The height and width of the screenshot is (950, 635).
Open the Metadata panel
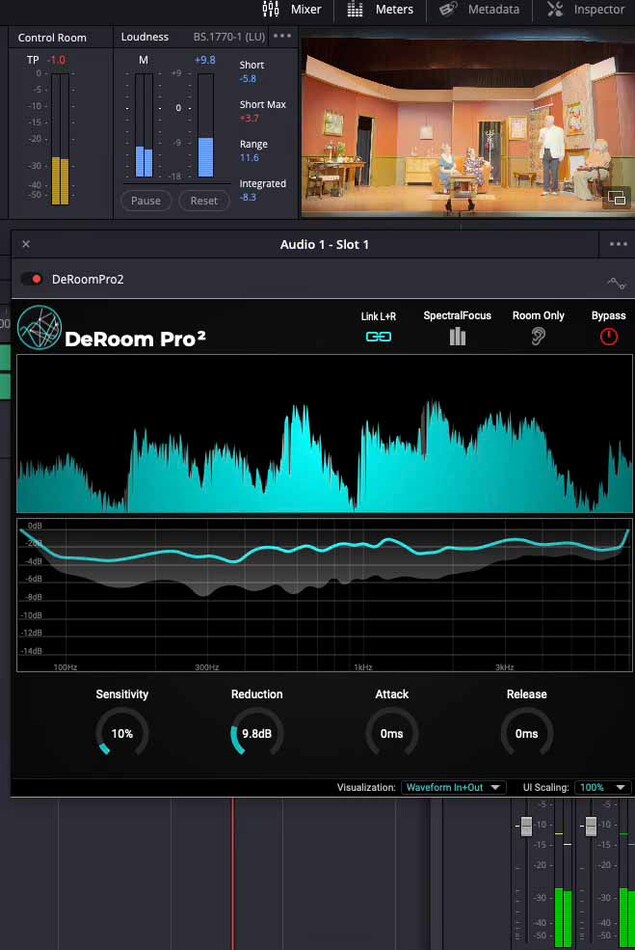pos(479,9)
